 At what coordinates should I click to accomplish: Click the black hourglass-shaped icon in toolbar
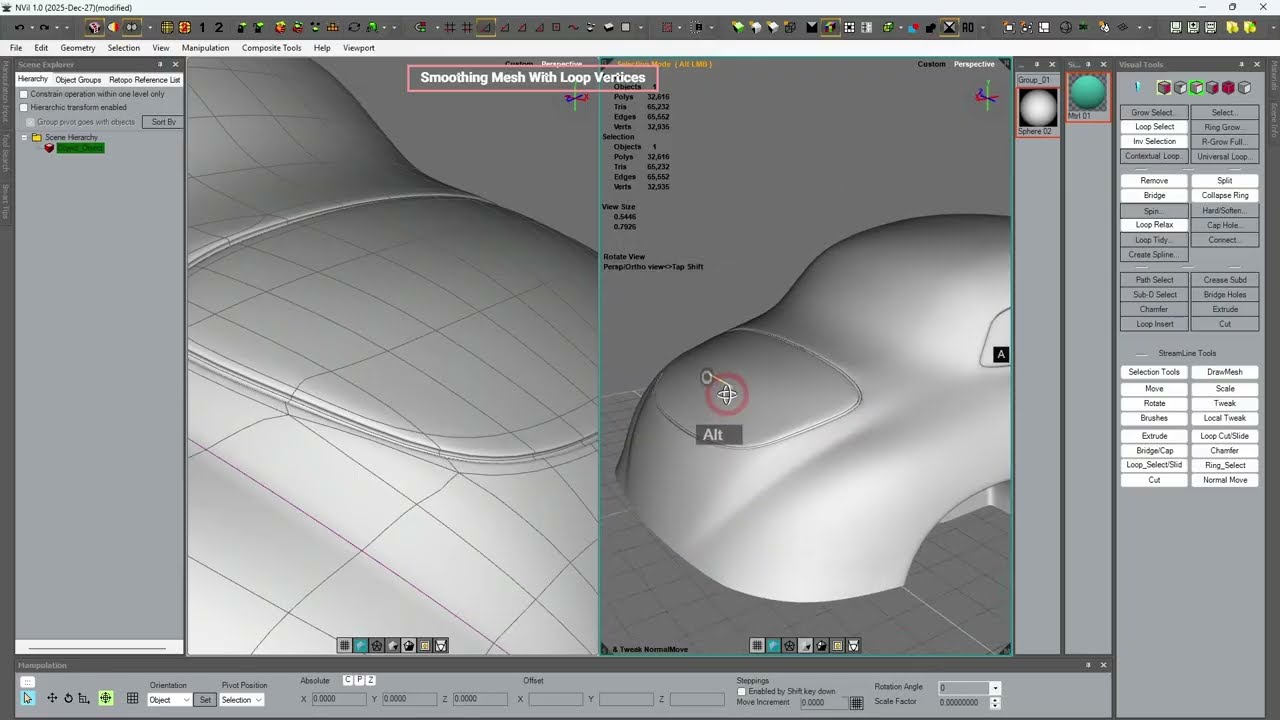950,28
